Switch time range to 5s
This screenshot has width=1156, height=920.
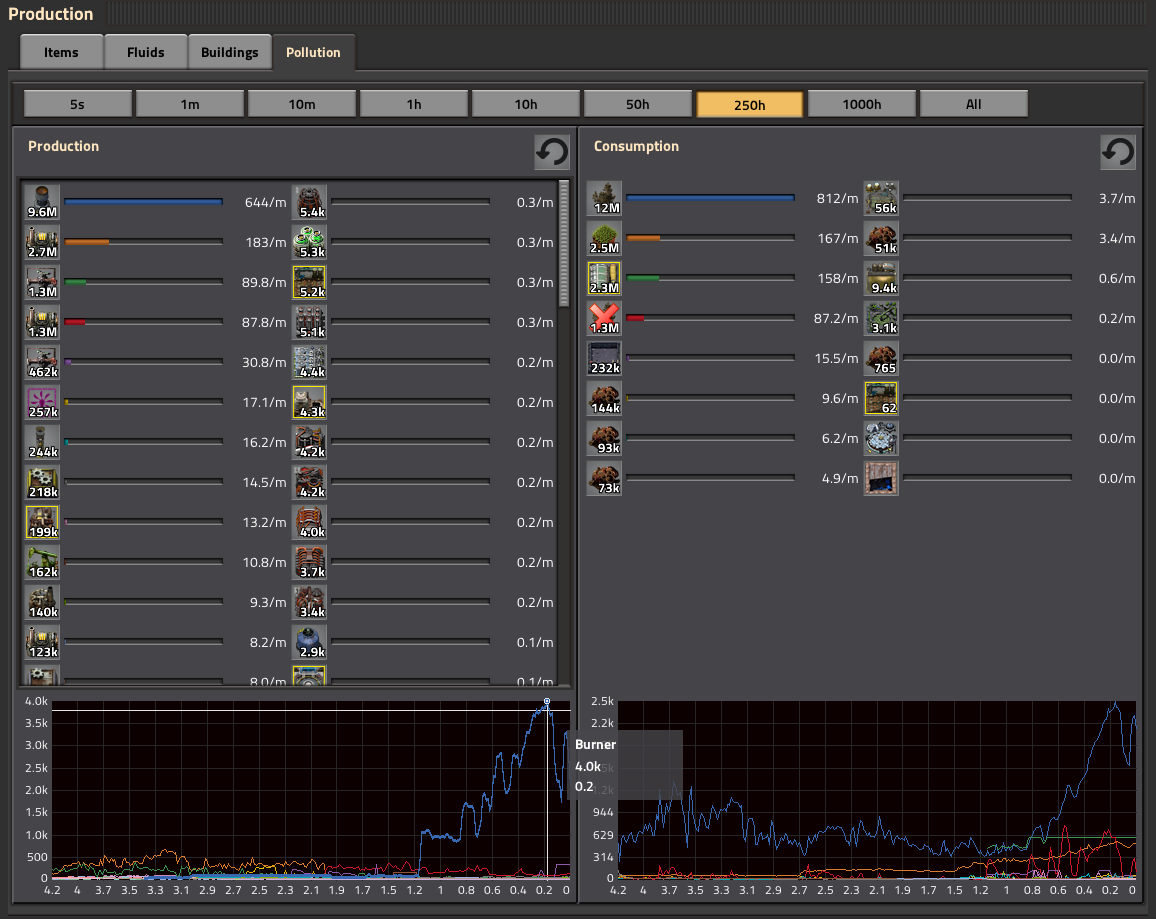click(x=78, y=104)
